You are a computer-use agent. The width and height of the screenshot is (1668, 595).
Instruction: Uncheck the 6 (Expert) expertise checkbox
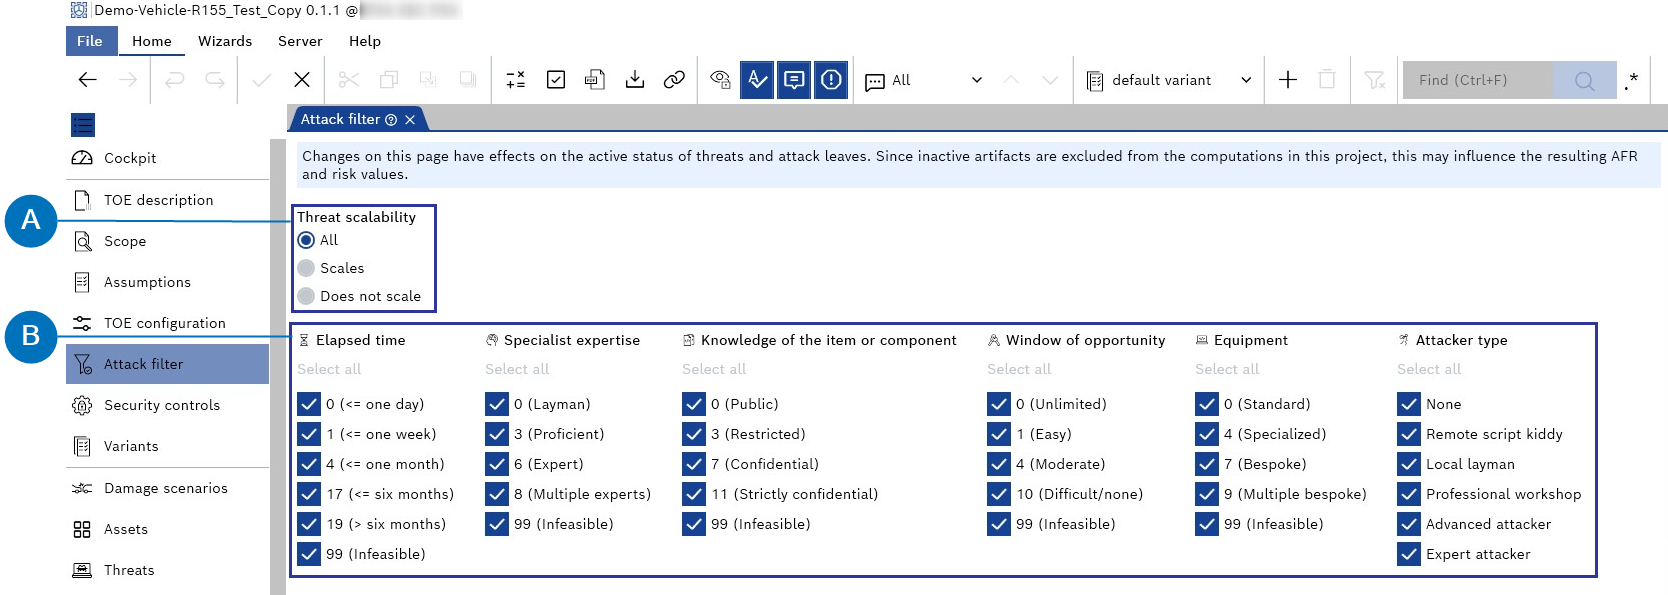point(497,464)
